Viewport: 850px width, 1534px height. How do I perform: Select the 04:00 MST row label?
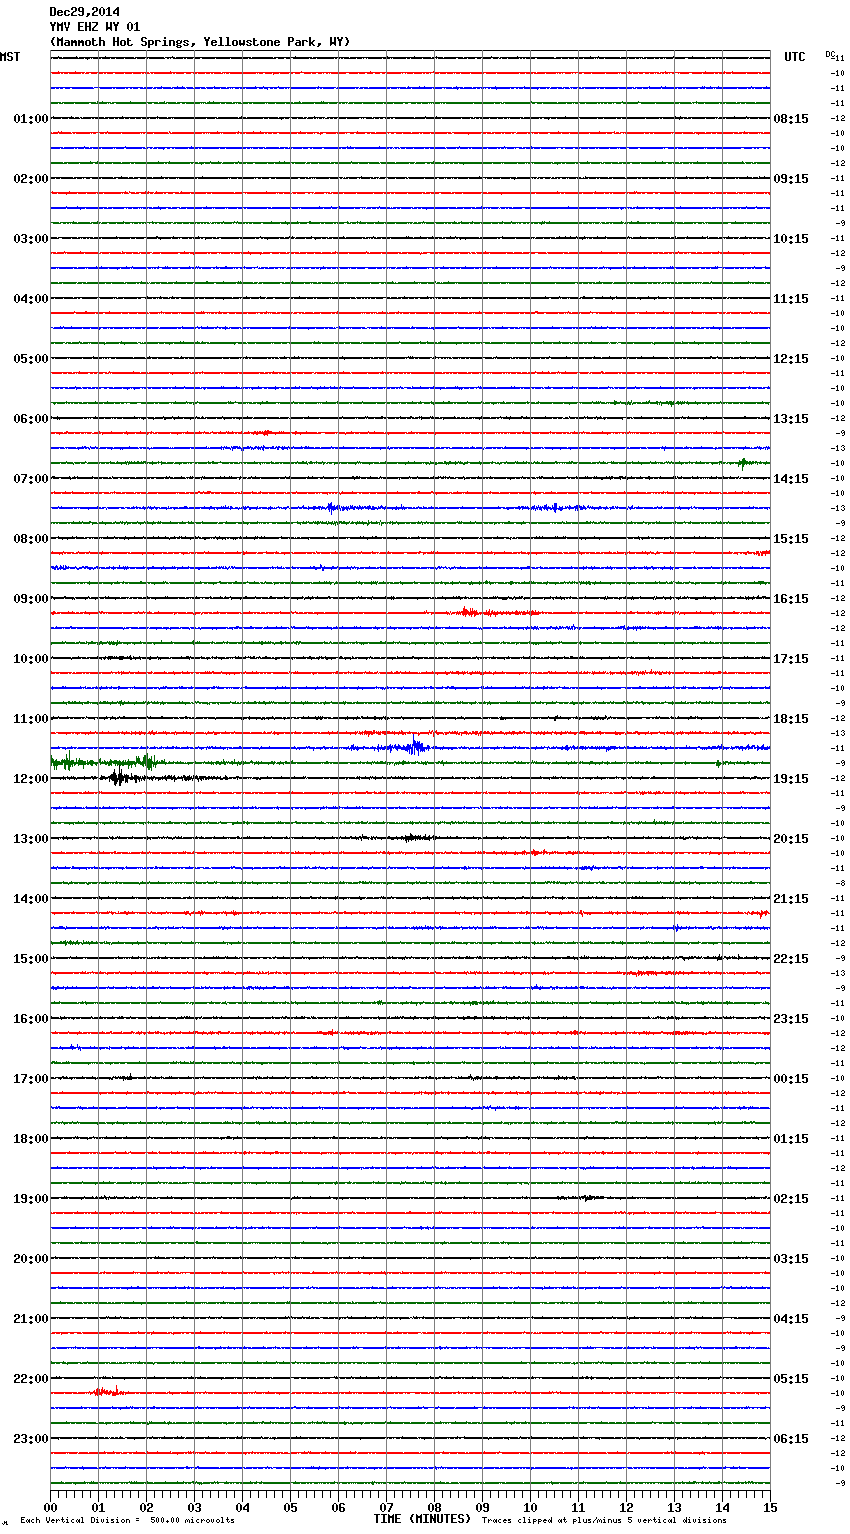tap(30, 299)
